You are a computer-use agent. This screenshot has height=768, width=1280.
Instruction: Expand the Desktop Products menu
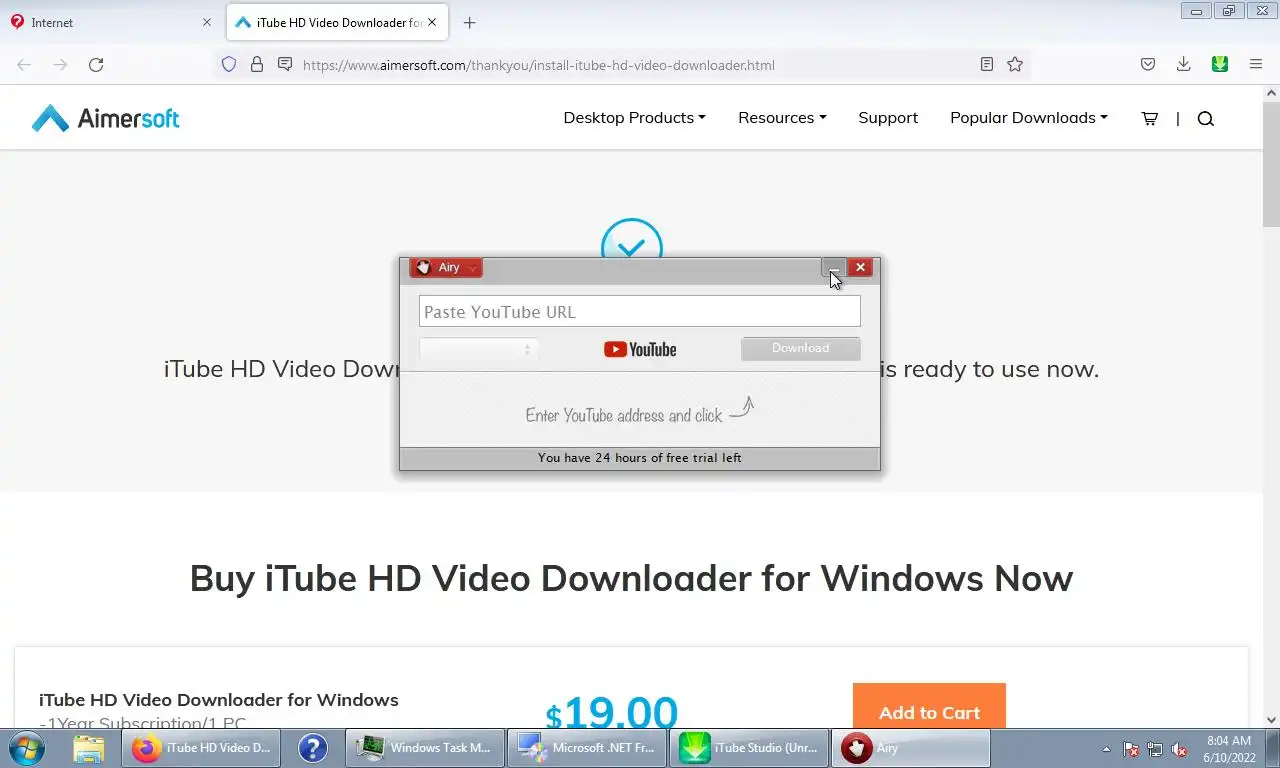(634, 118)
